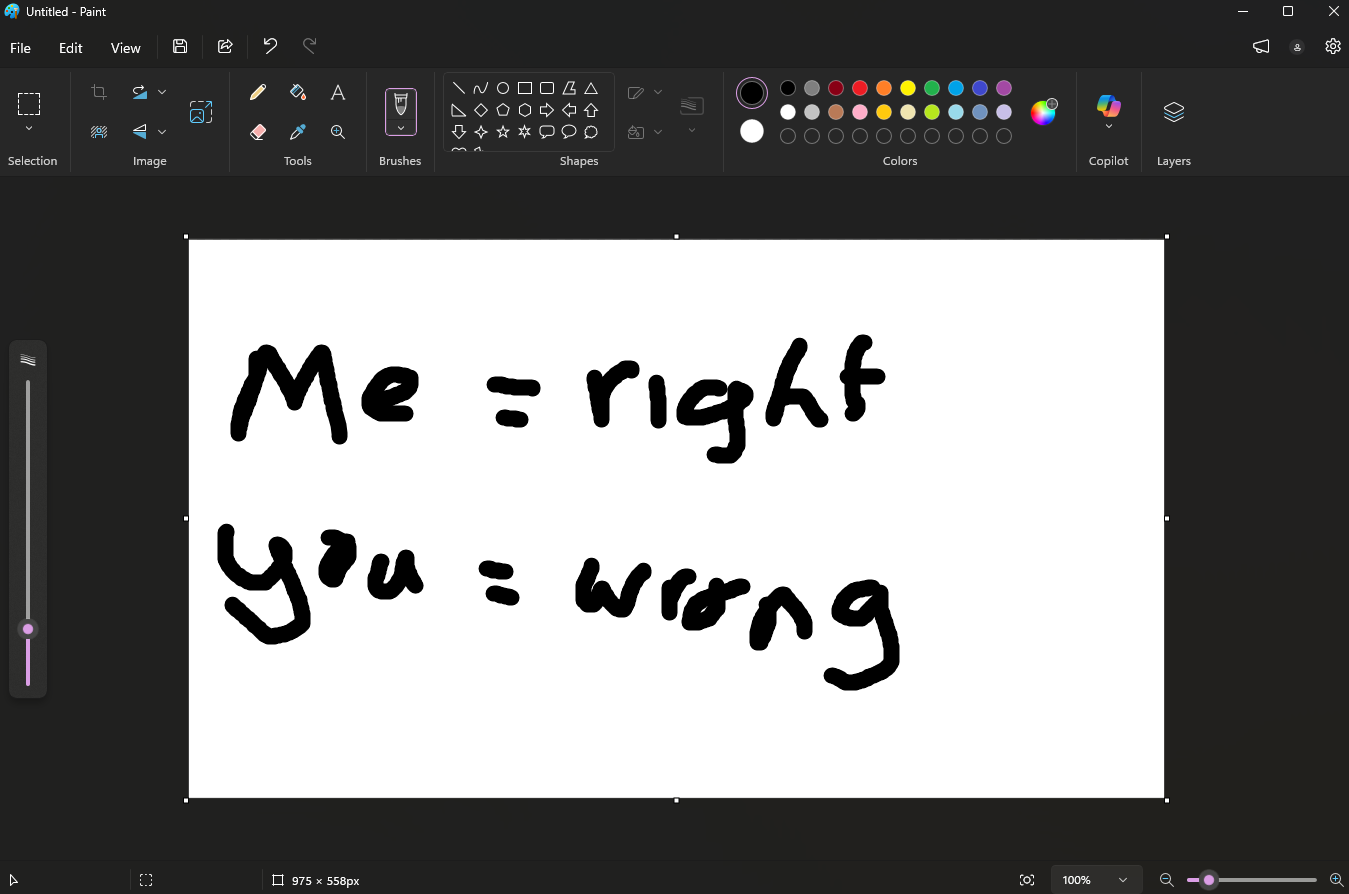Select the Magnifier tool
Image resolution: width=1349 pixels, height=894 pixels.
[338, 132]
